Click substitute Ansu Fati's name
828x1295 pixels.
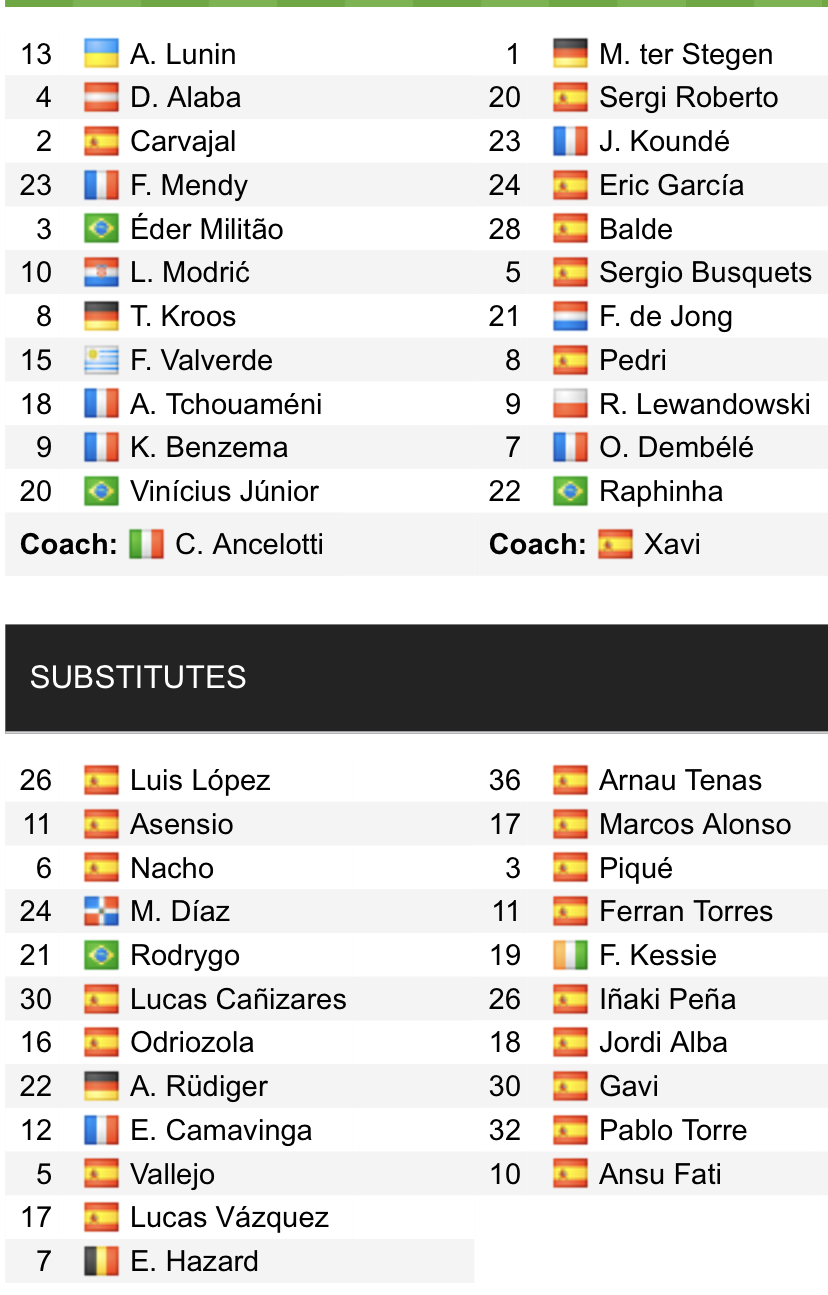tap(660, 1174)
